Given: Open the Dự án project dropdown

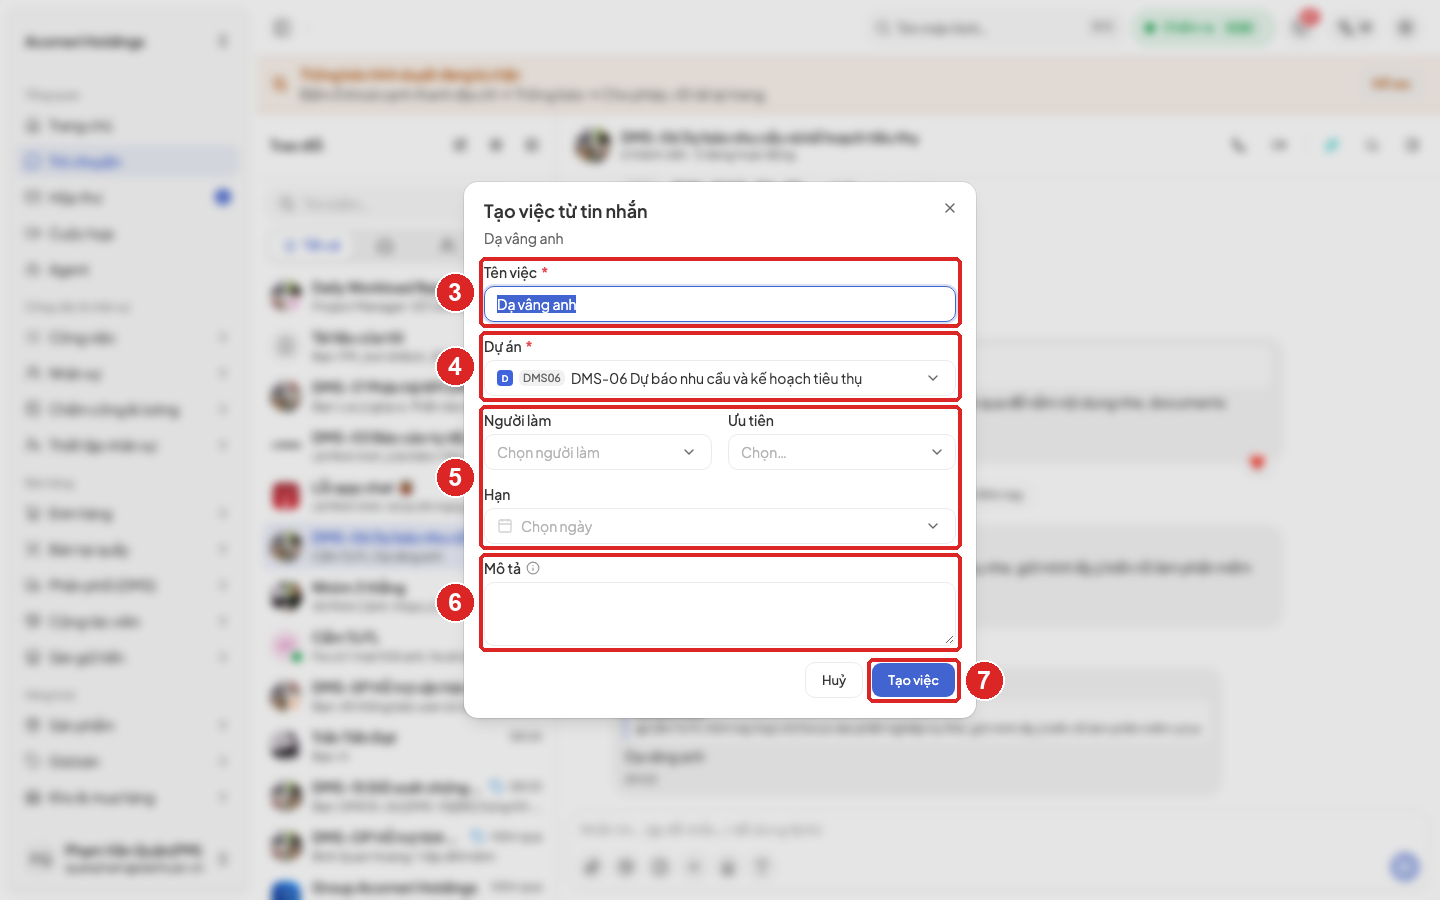Looking at the screenshot, I should point(720,378).
